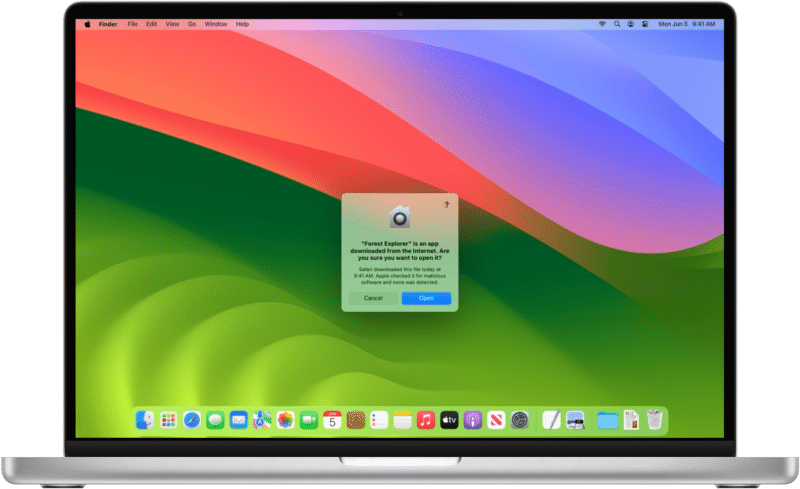Click the date and time Mon Jun 5
The height and width of the screenshot is (489, 800).
687,24
